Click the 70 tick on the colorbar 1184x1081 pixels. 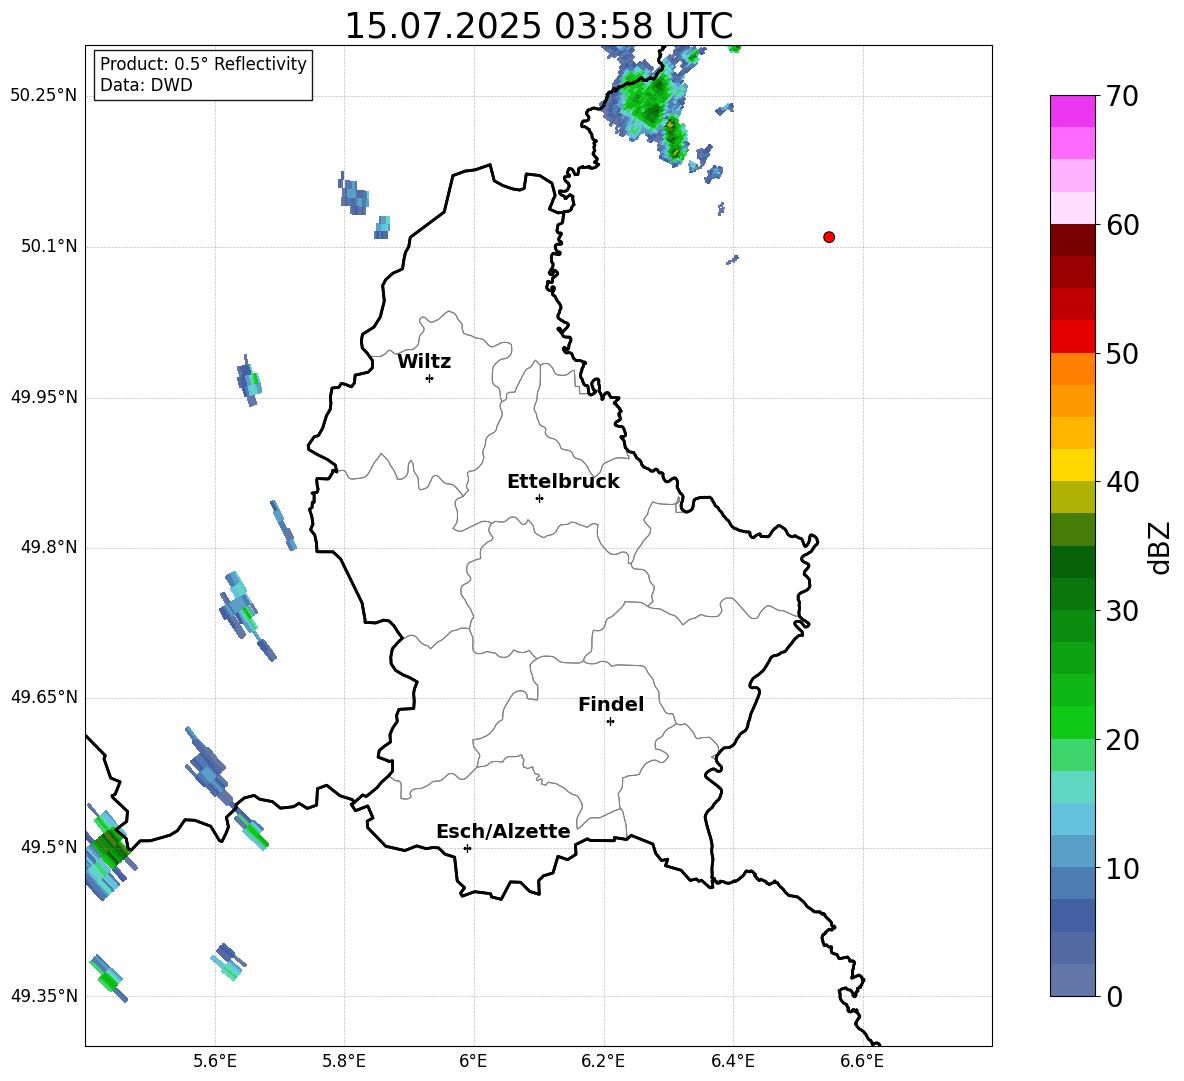click(1122, 96)
